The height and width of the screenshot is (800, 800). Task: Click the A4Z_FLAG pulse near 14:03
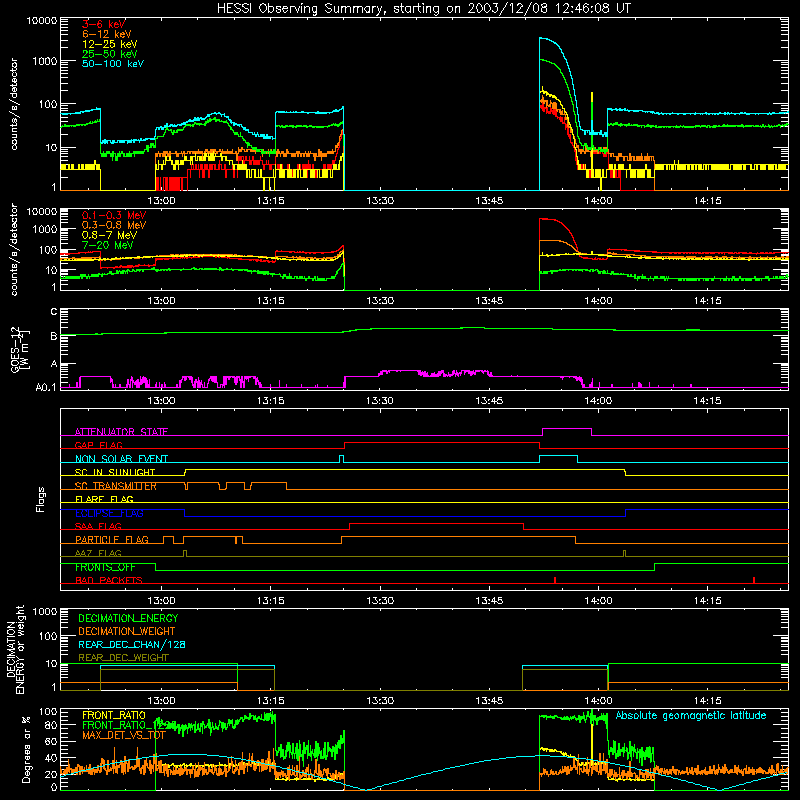(624, 553)
